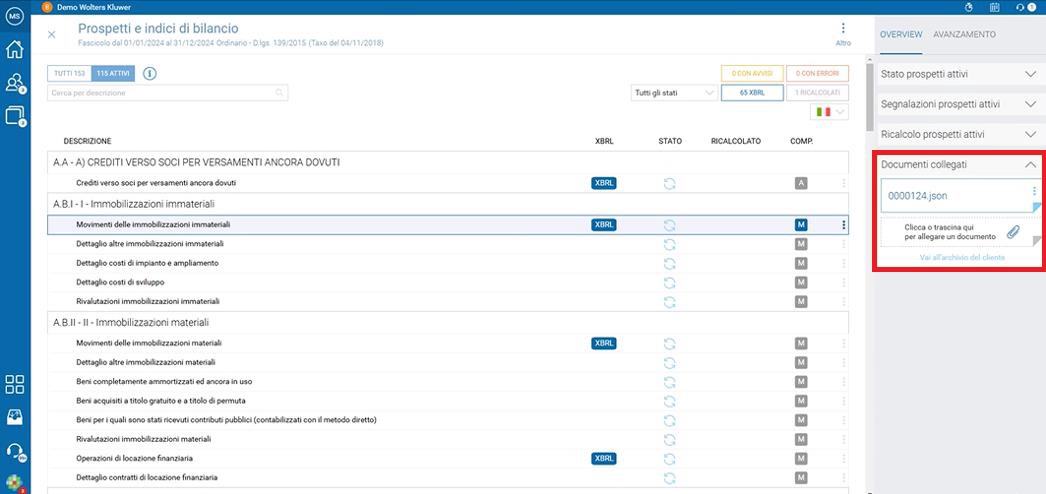Screen dimensions: 1046x494
Task: Click XBRL badge for Crediti verso soci row
Action: tap(604, 183)
